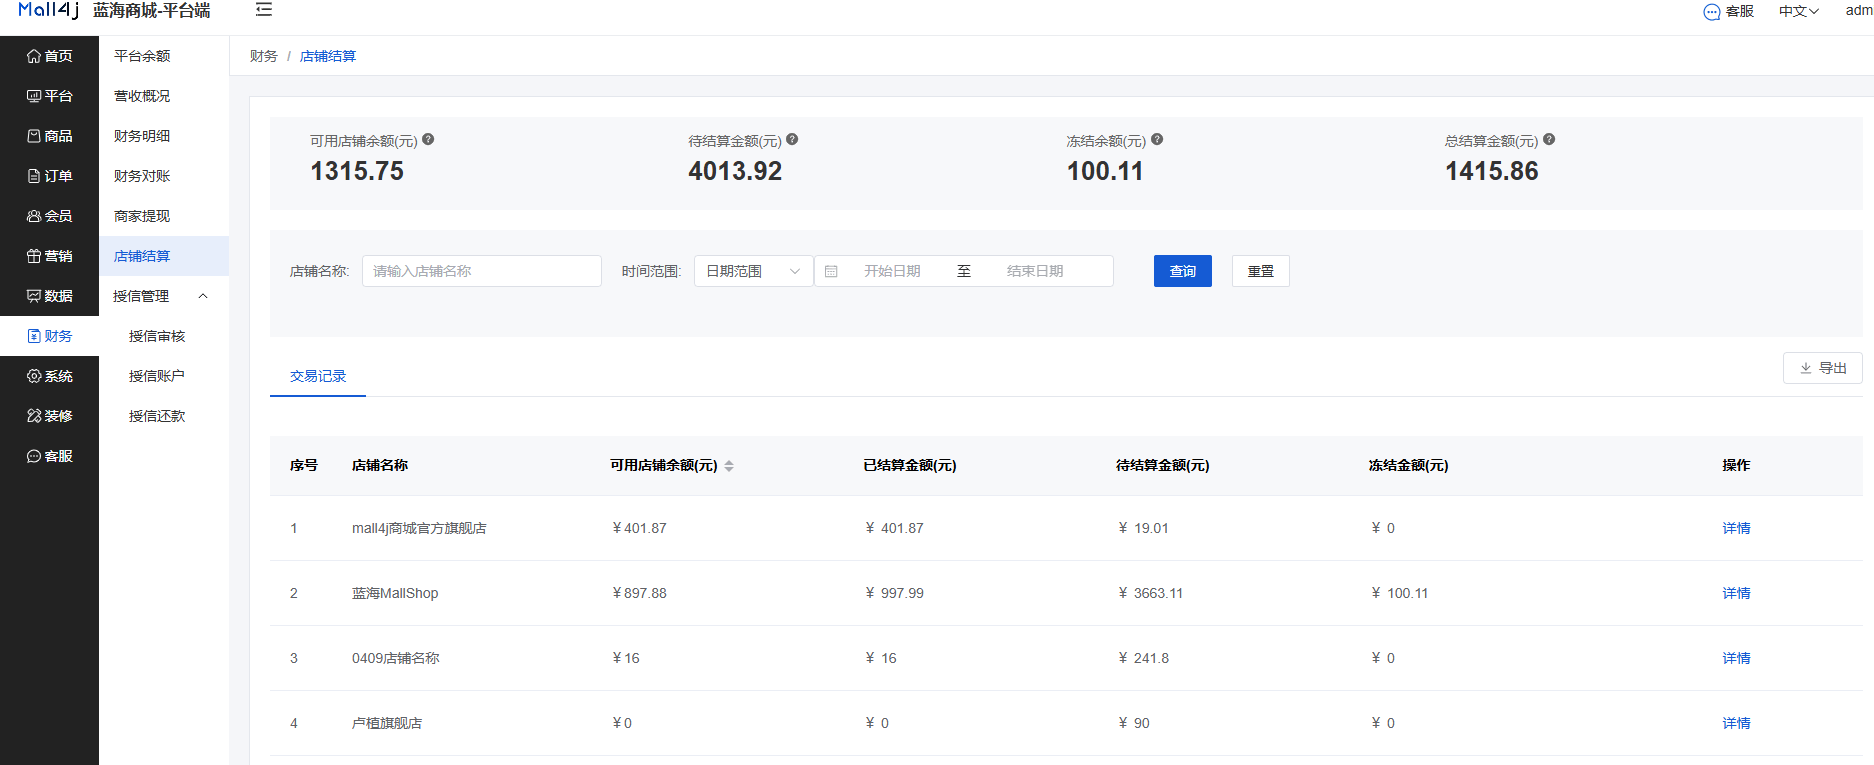Image resolution: width=1874 pixels, height=765 pixels.
Task: Open 系统 section in sidebar
Action: tap(49, 376)
